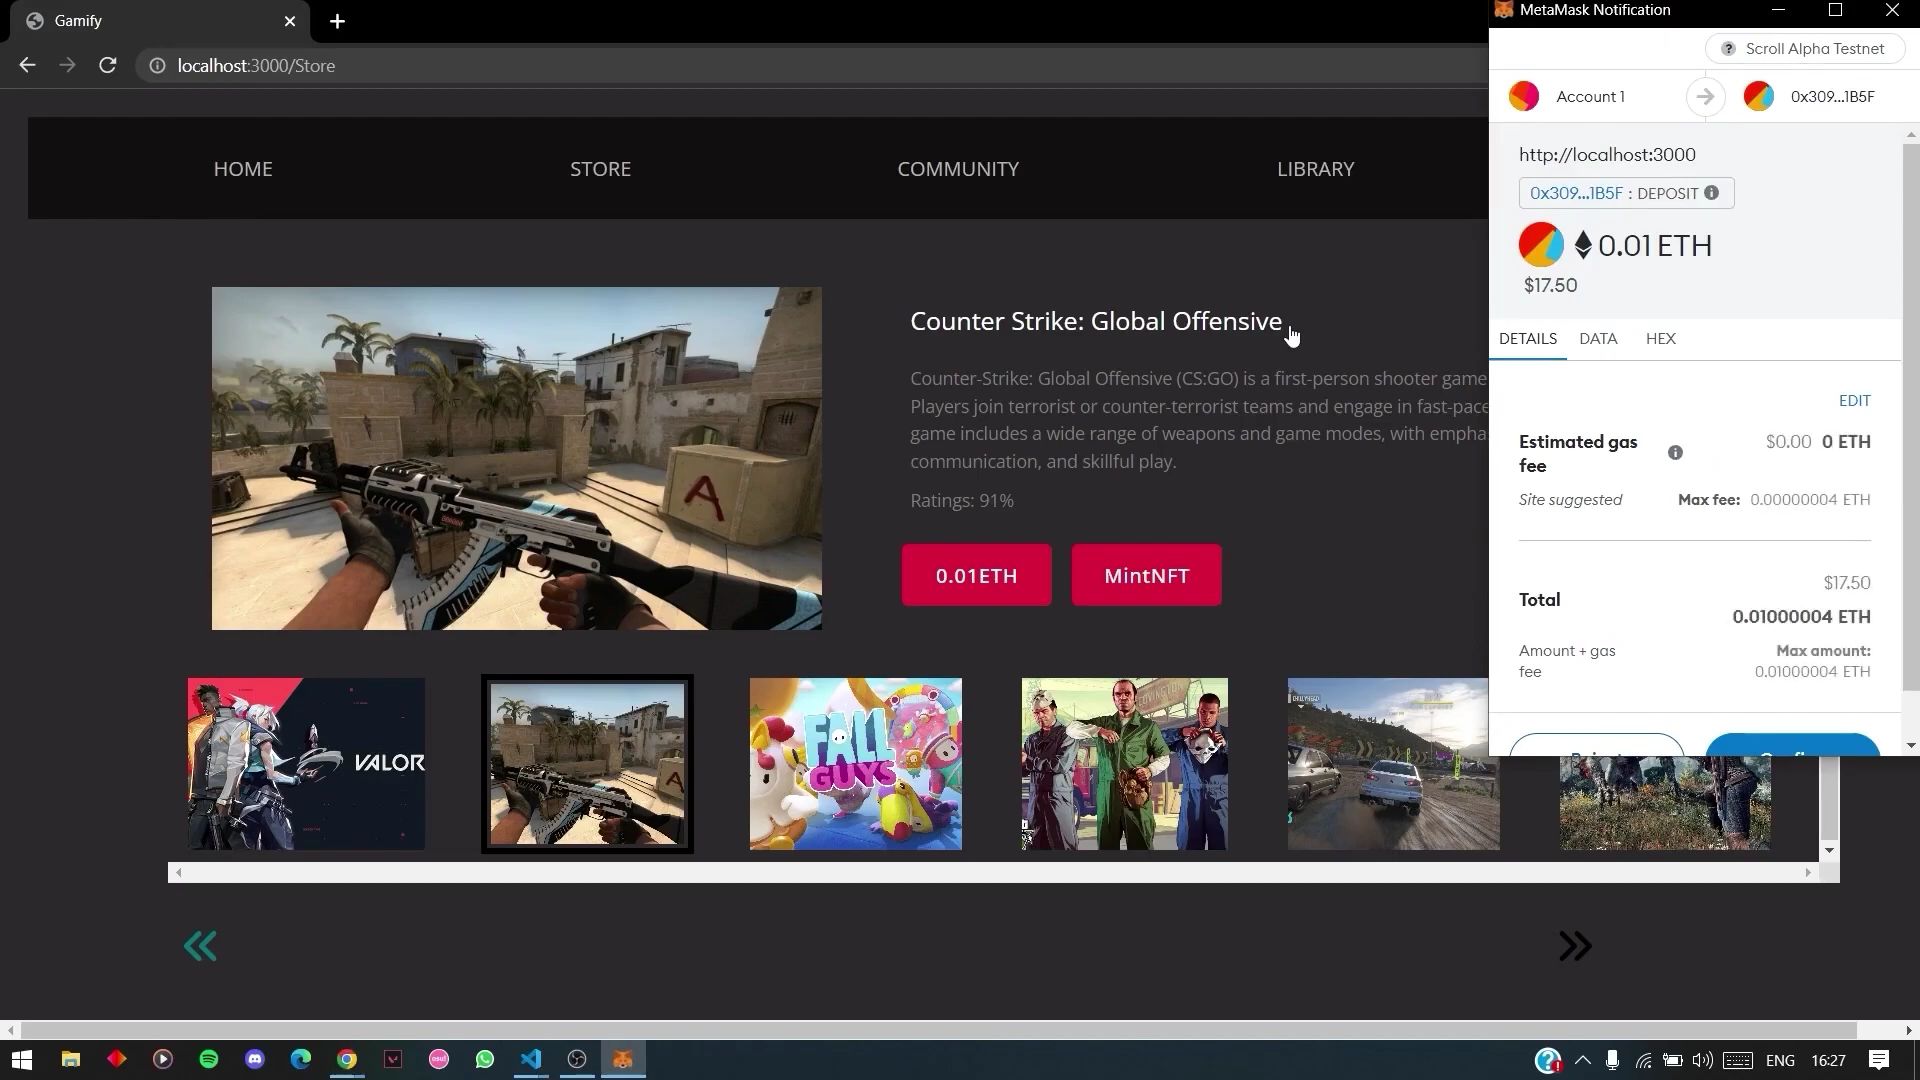
Task: Click the large Counter Strike preview image
Action: click(x=516, y=458)
